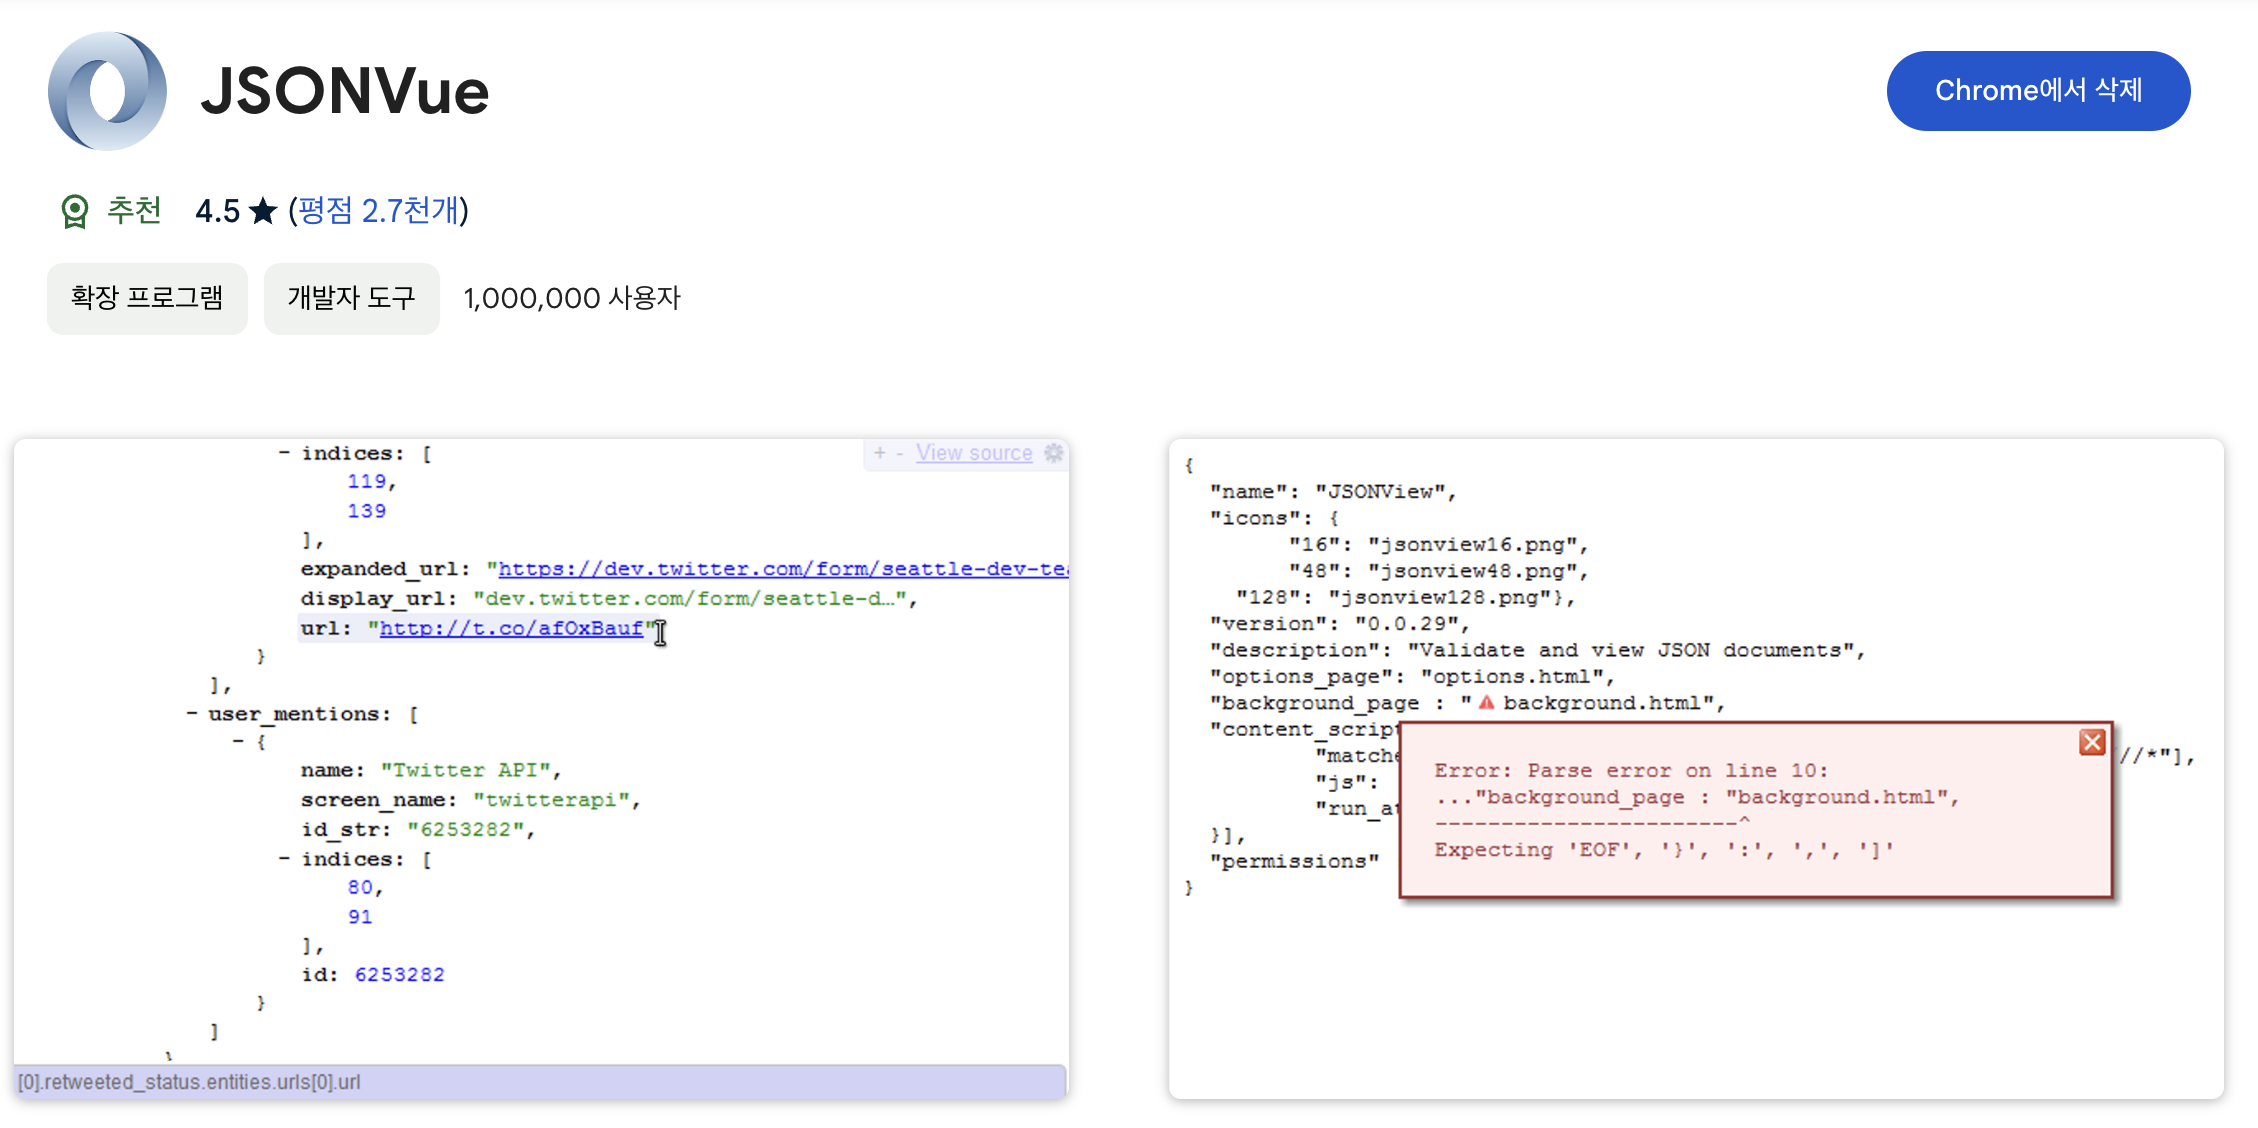2258x1128 pixels.
Task: Collapse the object under user_mentions
Action: pos(238,742)
